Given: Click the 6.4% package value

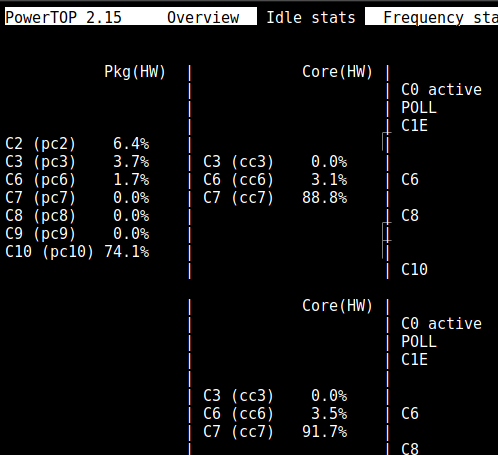Looking at the screenshot, I should coord(131,144).
